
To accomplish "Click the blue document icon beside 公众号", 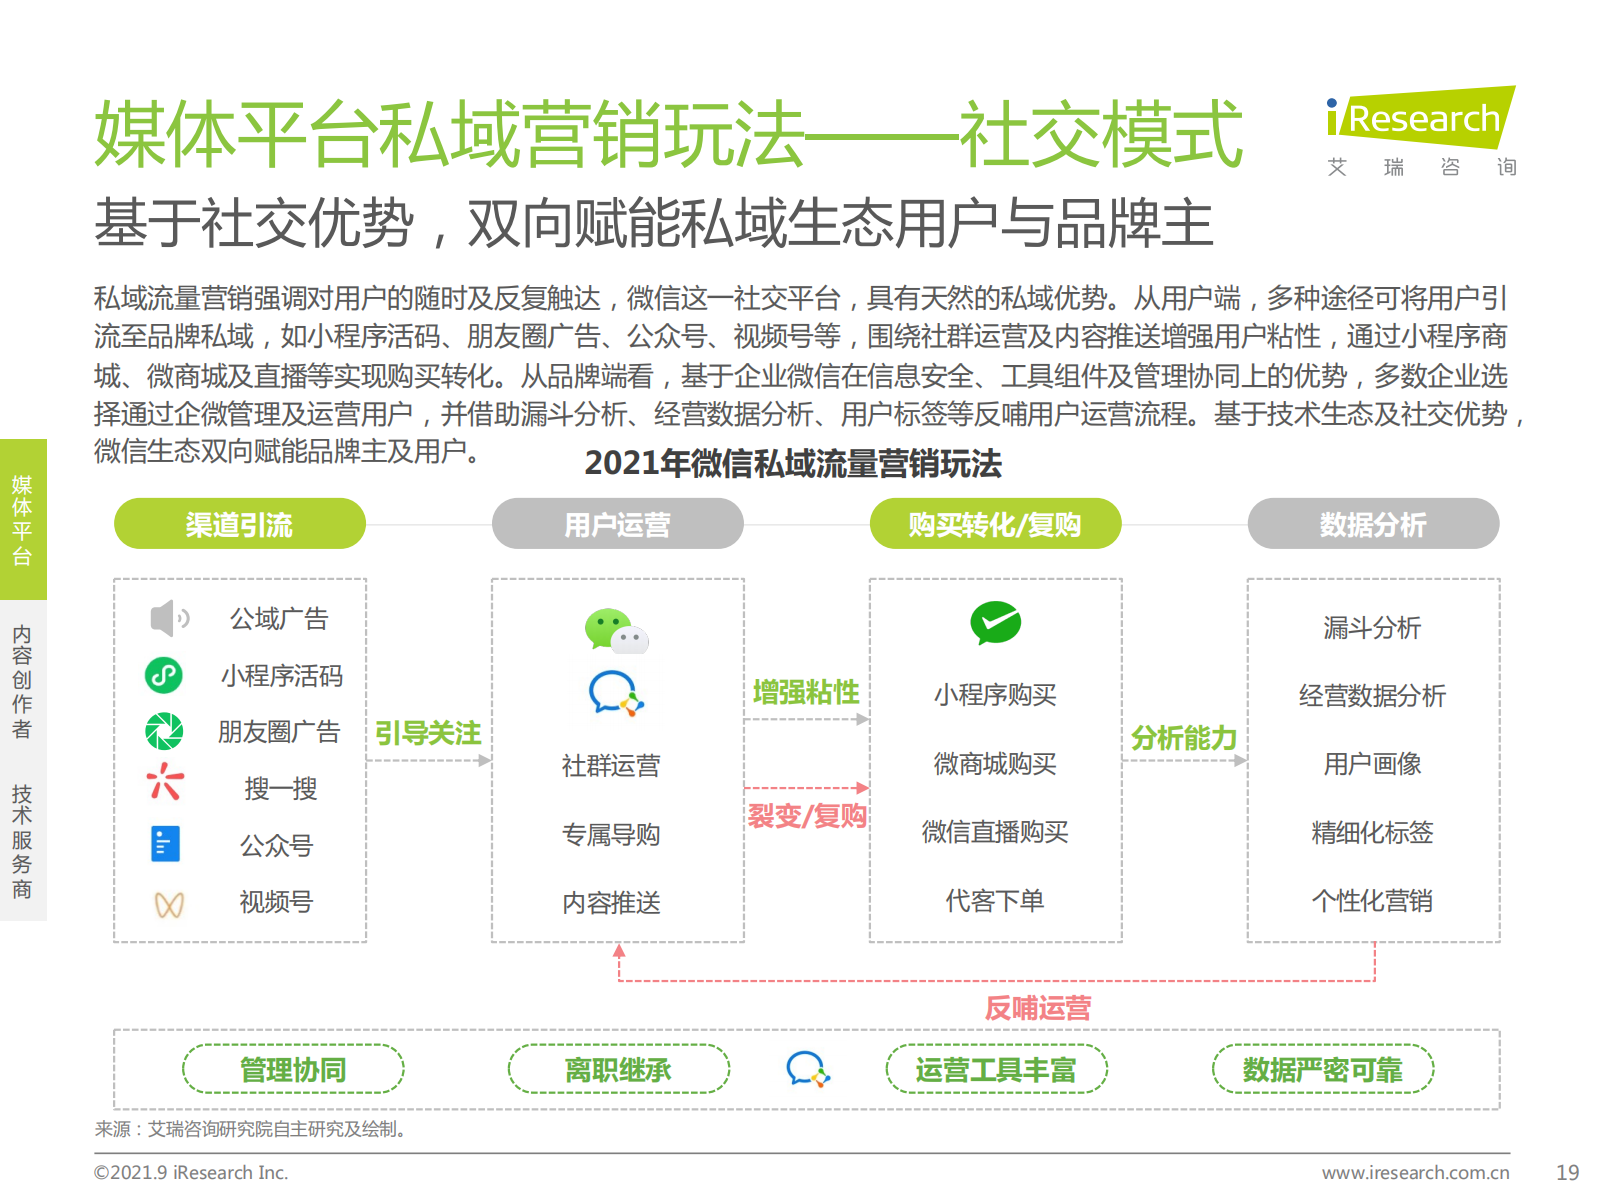I will (165, 844).
